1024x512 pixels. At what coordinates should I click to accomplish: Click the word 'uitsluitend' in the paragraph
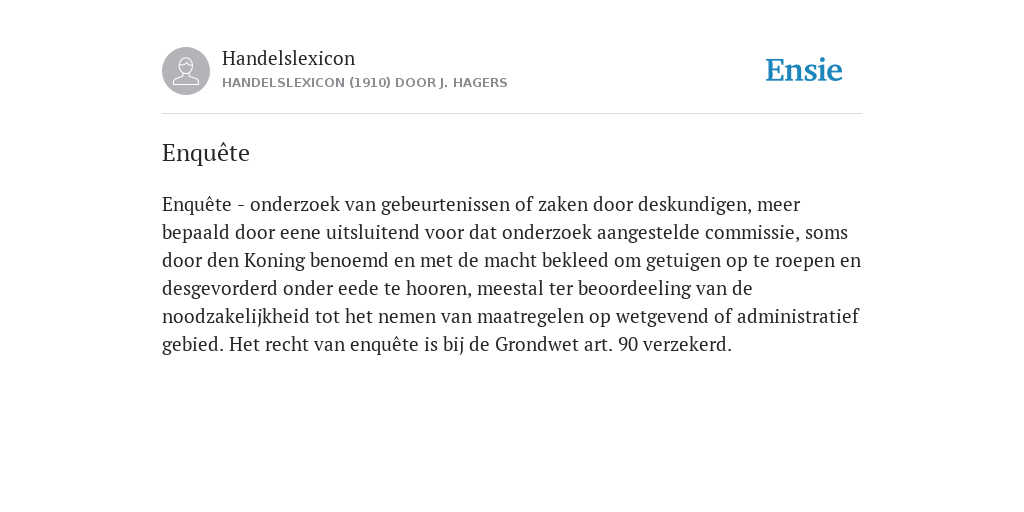[373, 232]
